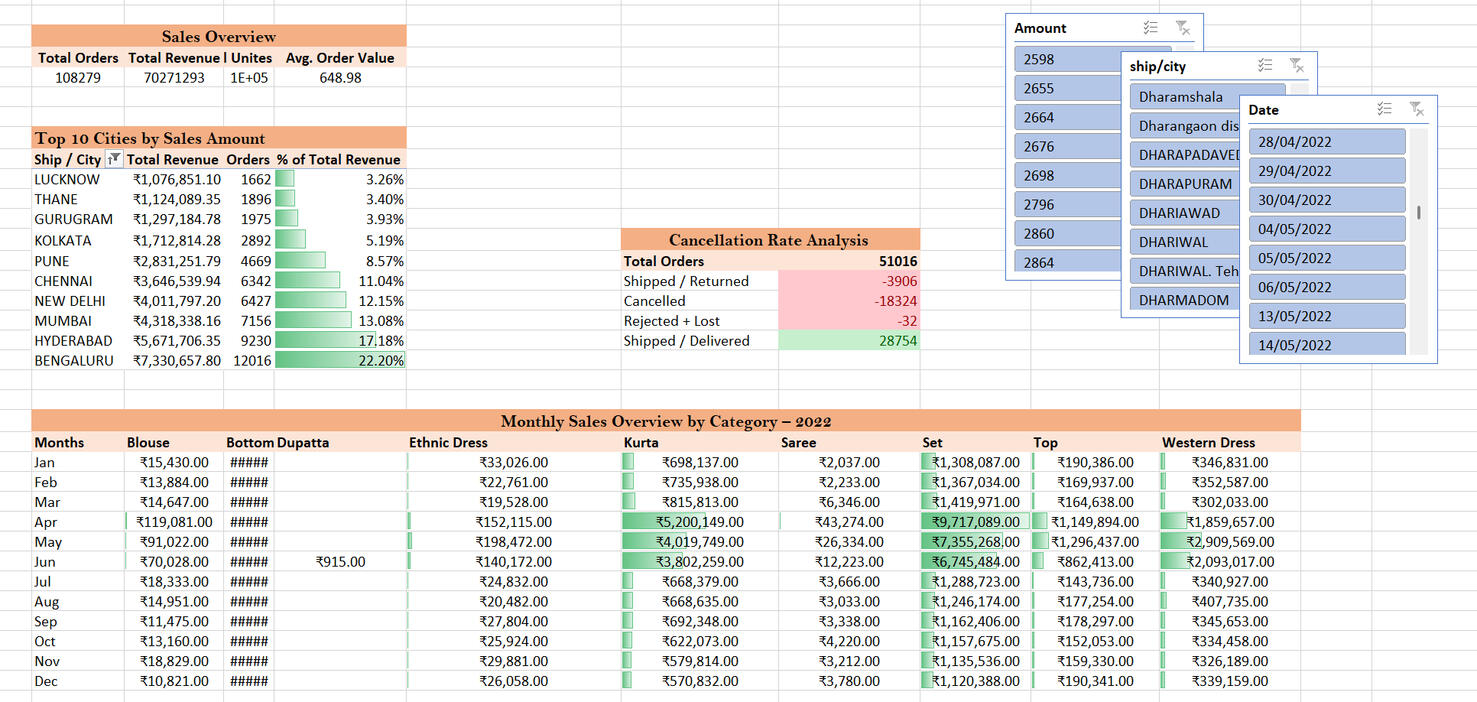Viewport: 1477px width, 702px height.
Task: Click the Cancellation Rate Analysis header
Action: 770,240
